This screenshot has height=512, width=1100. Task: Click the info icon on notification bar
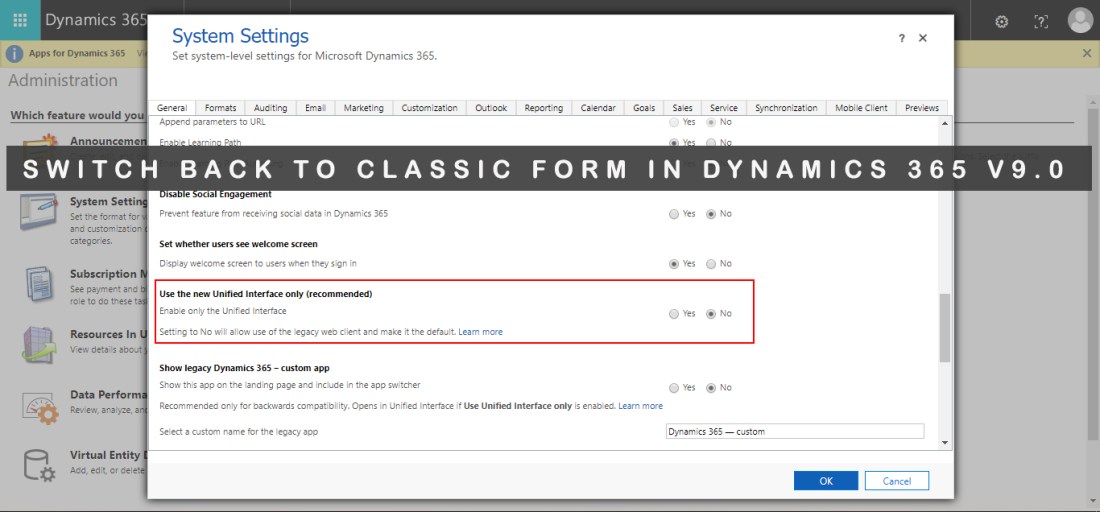click(15, 53)
